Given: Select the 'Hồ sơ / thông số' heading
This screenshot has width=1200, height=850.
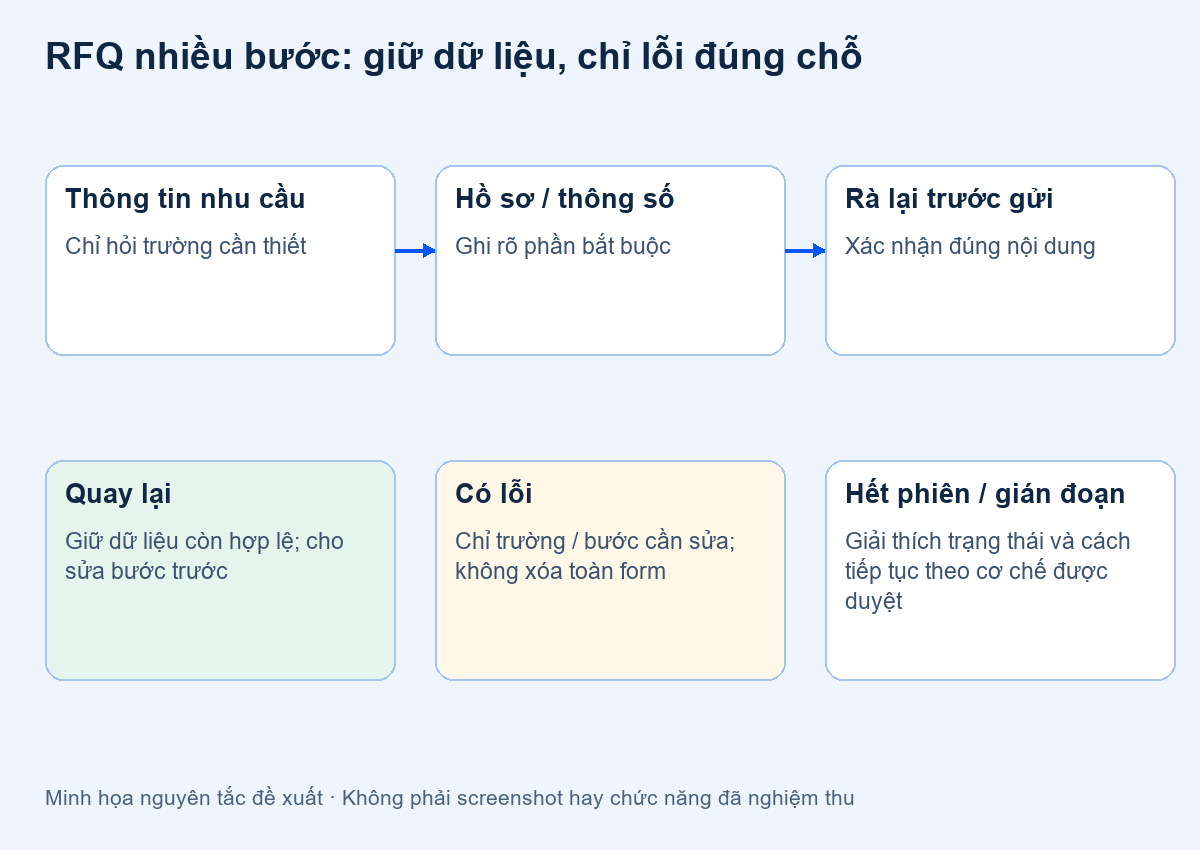Looking at the screenshot, I should pyautogui.click(x=565, y=199).
